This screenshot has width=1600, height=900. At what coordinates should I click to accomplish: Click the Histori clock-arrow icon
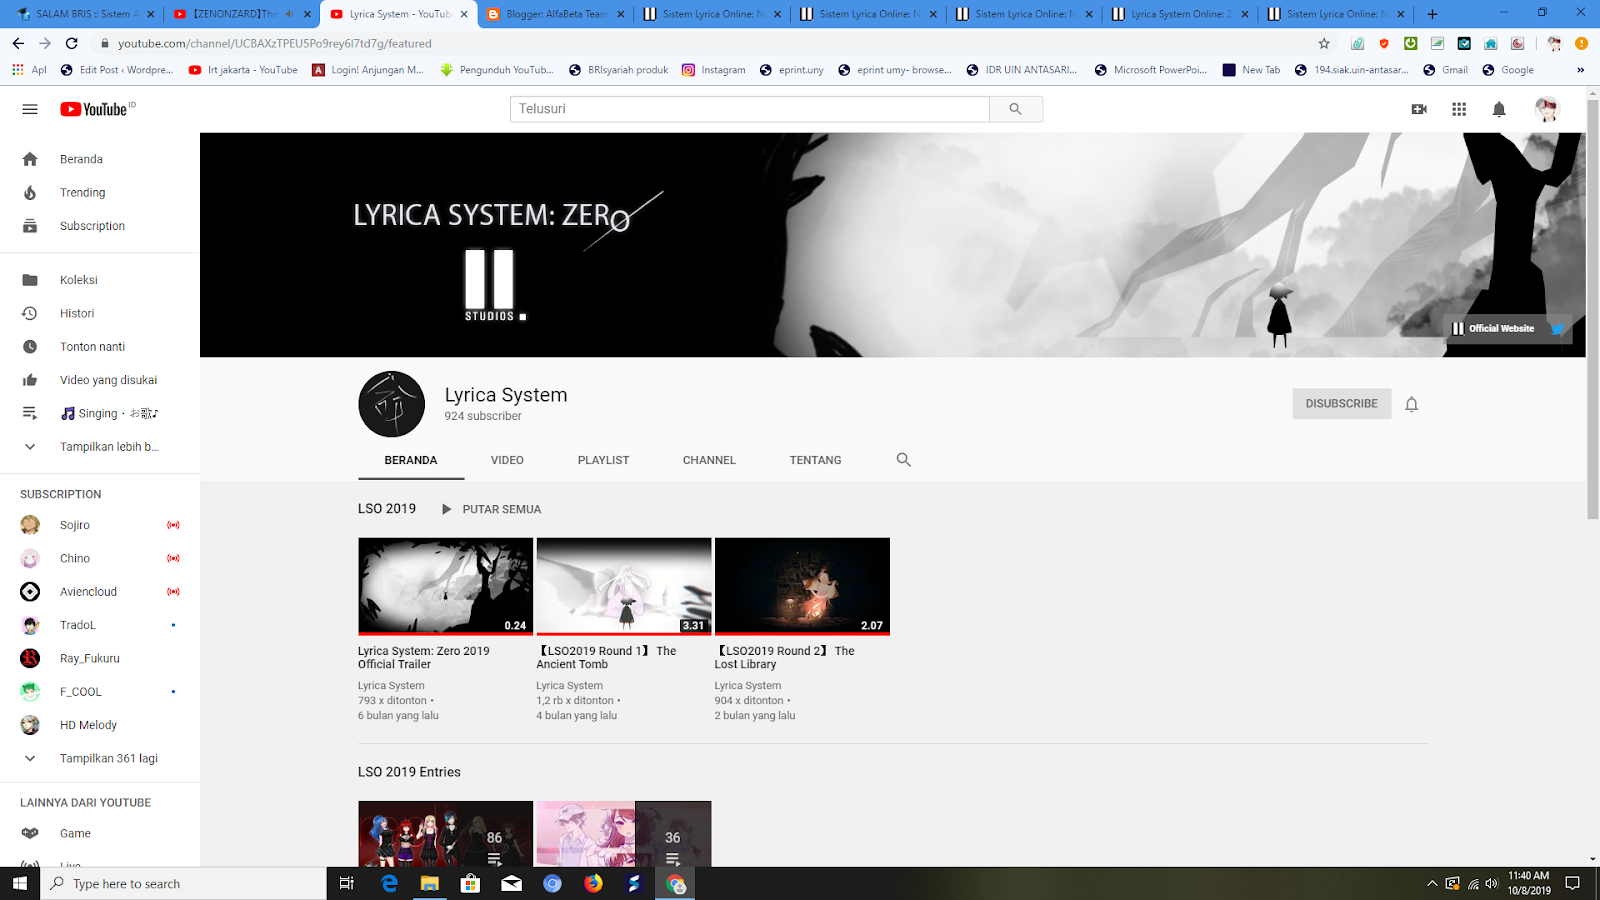pos(30,313)
